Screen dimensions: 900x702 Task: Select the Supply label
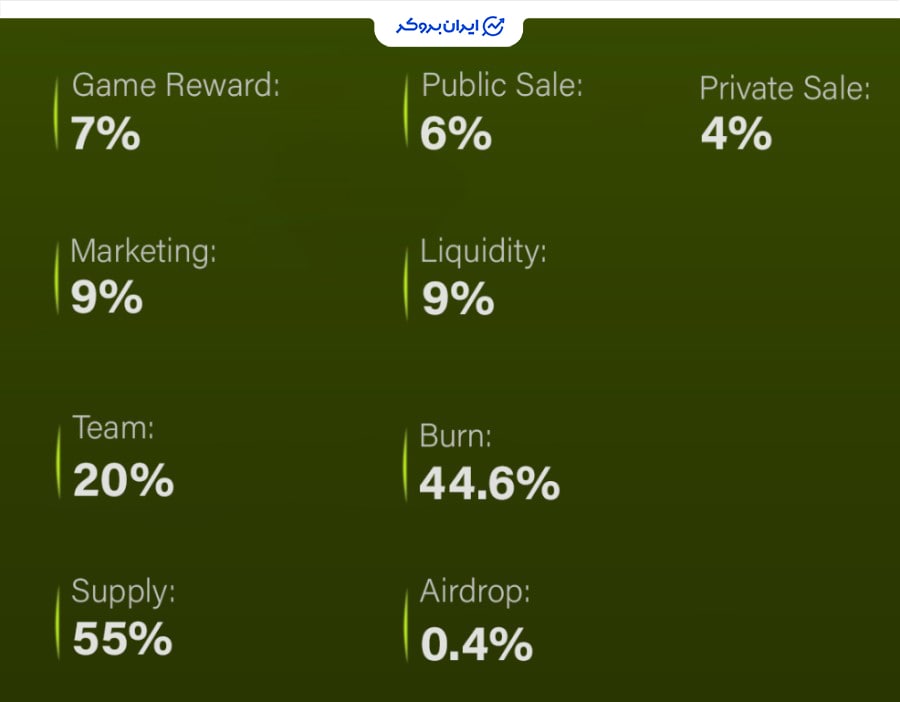123,592
